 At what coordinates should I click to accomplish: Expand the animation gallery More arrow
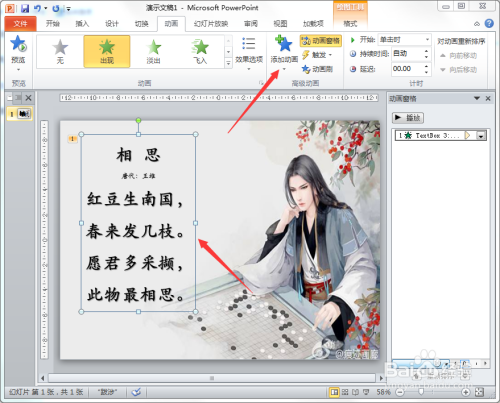(x=228, y=63)
